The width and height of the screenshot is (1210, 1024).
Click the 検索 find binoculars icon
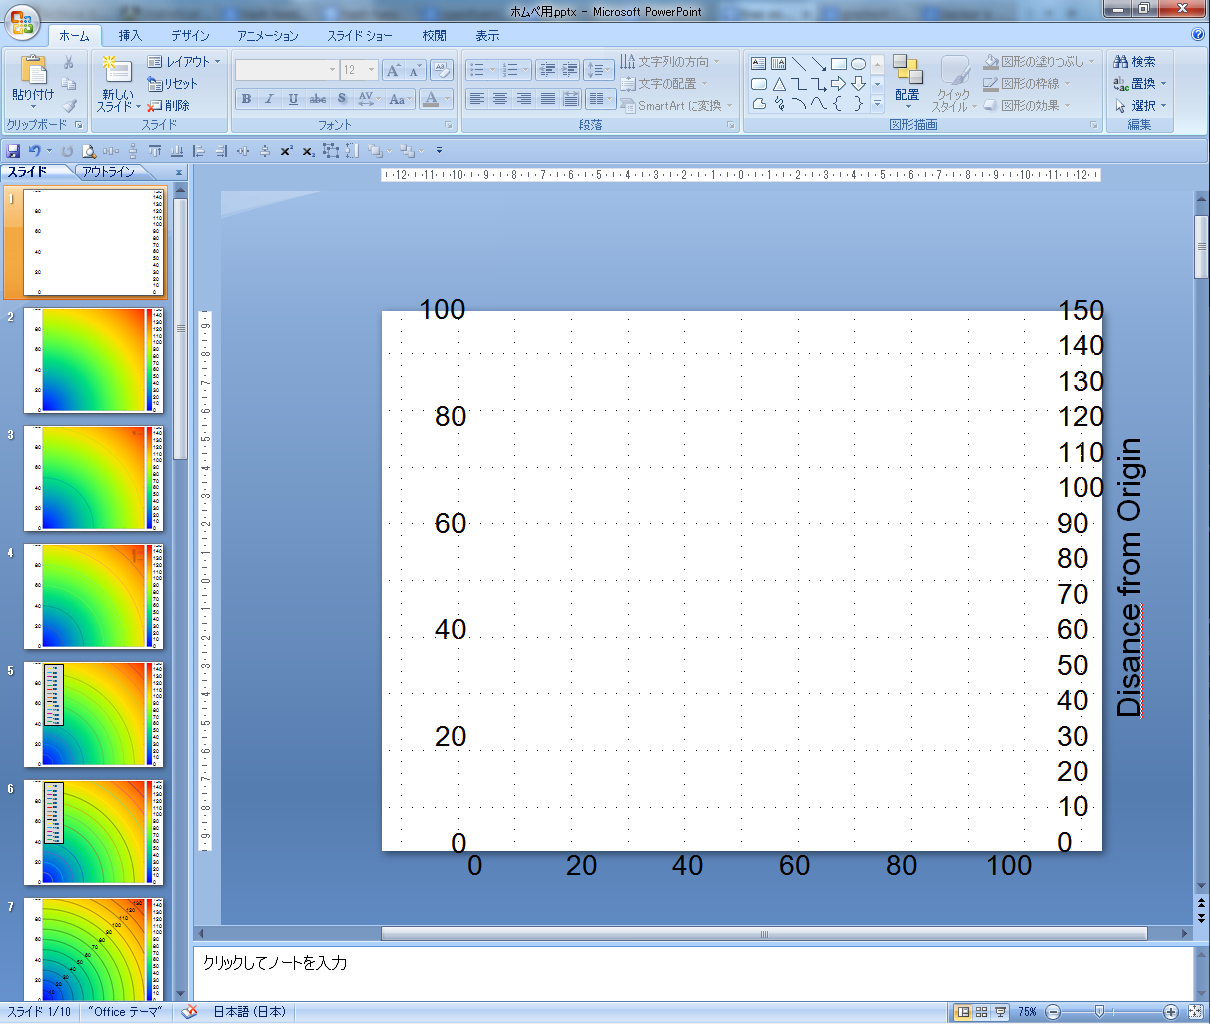point(1121,62)
